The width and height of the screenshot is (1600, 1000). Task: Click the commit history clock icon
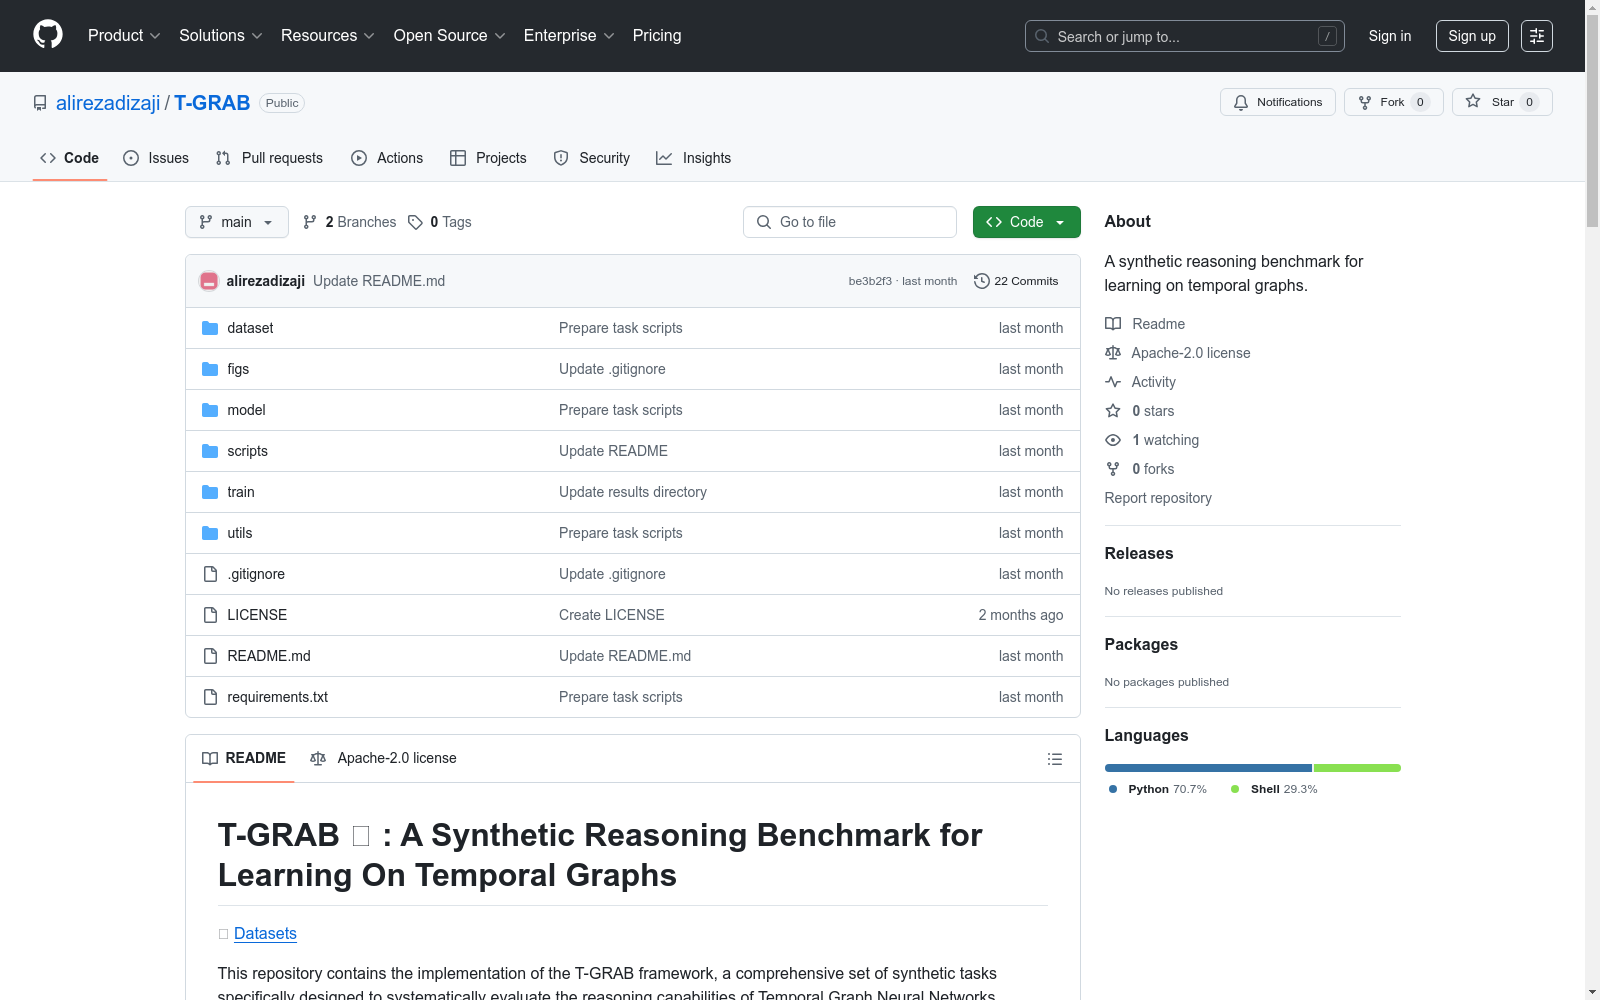(982, 281)
